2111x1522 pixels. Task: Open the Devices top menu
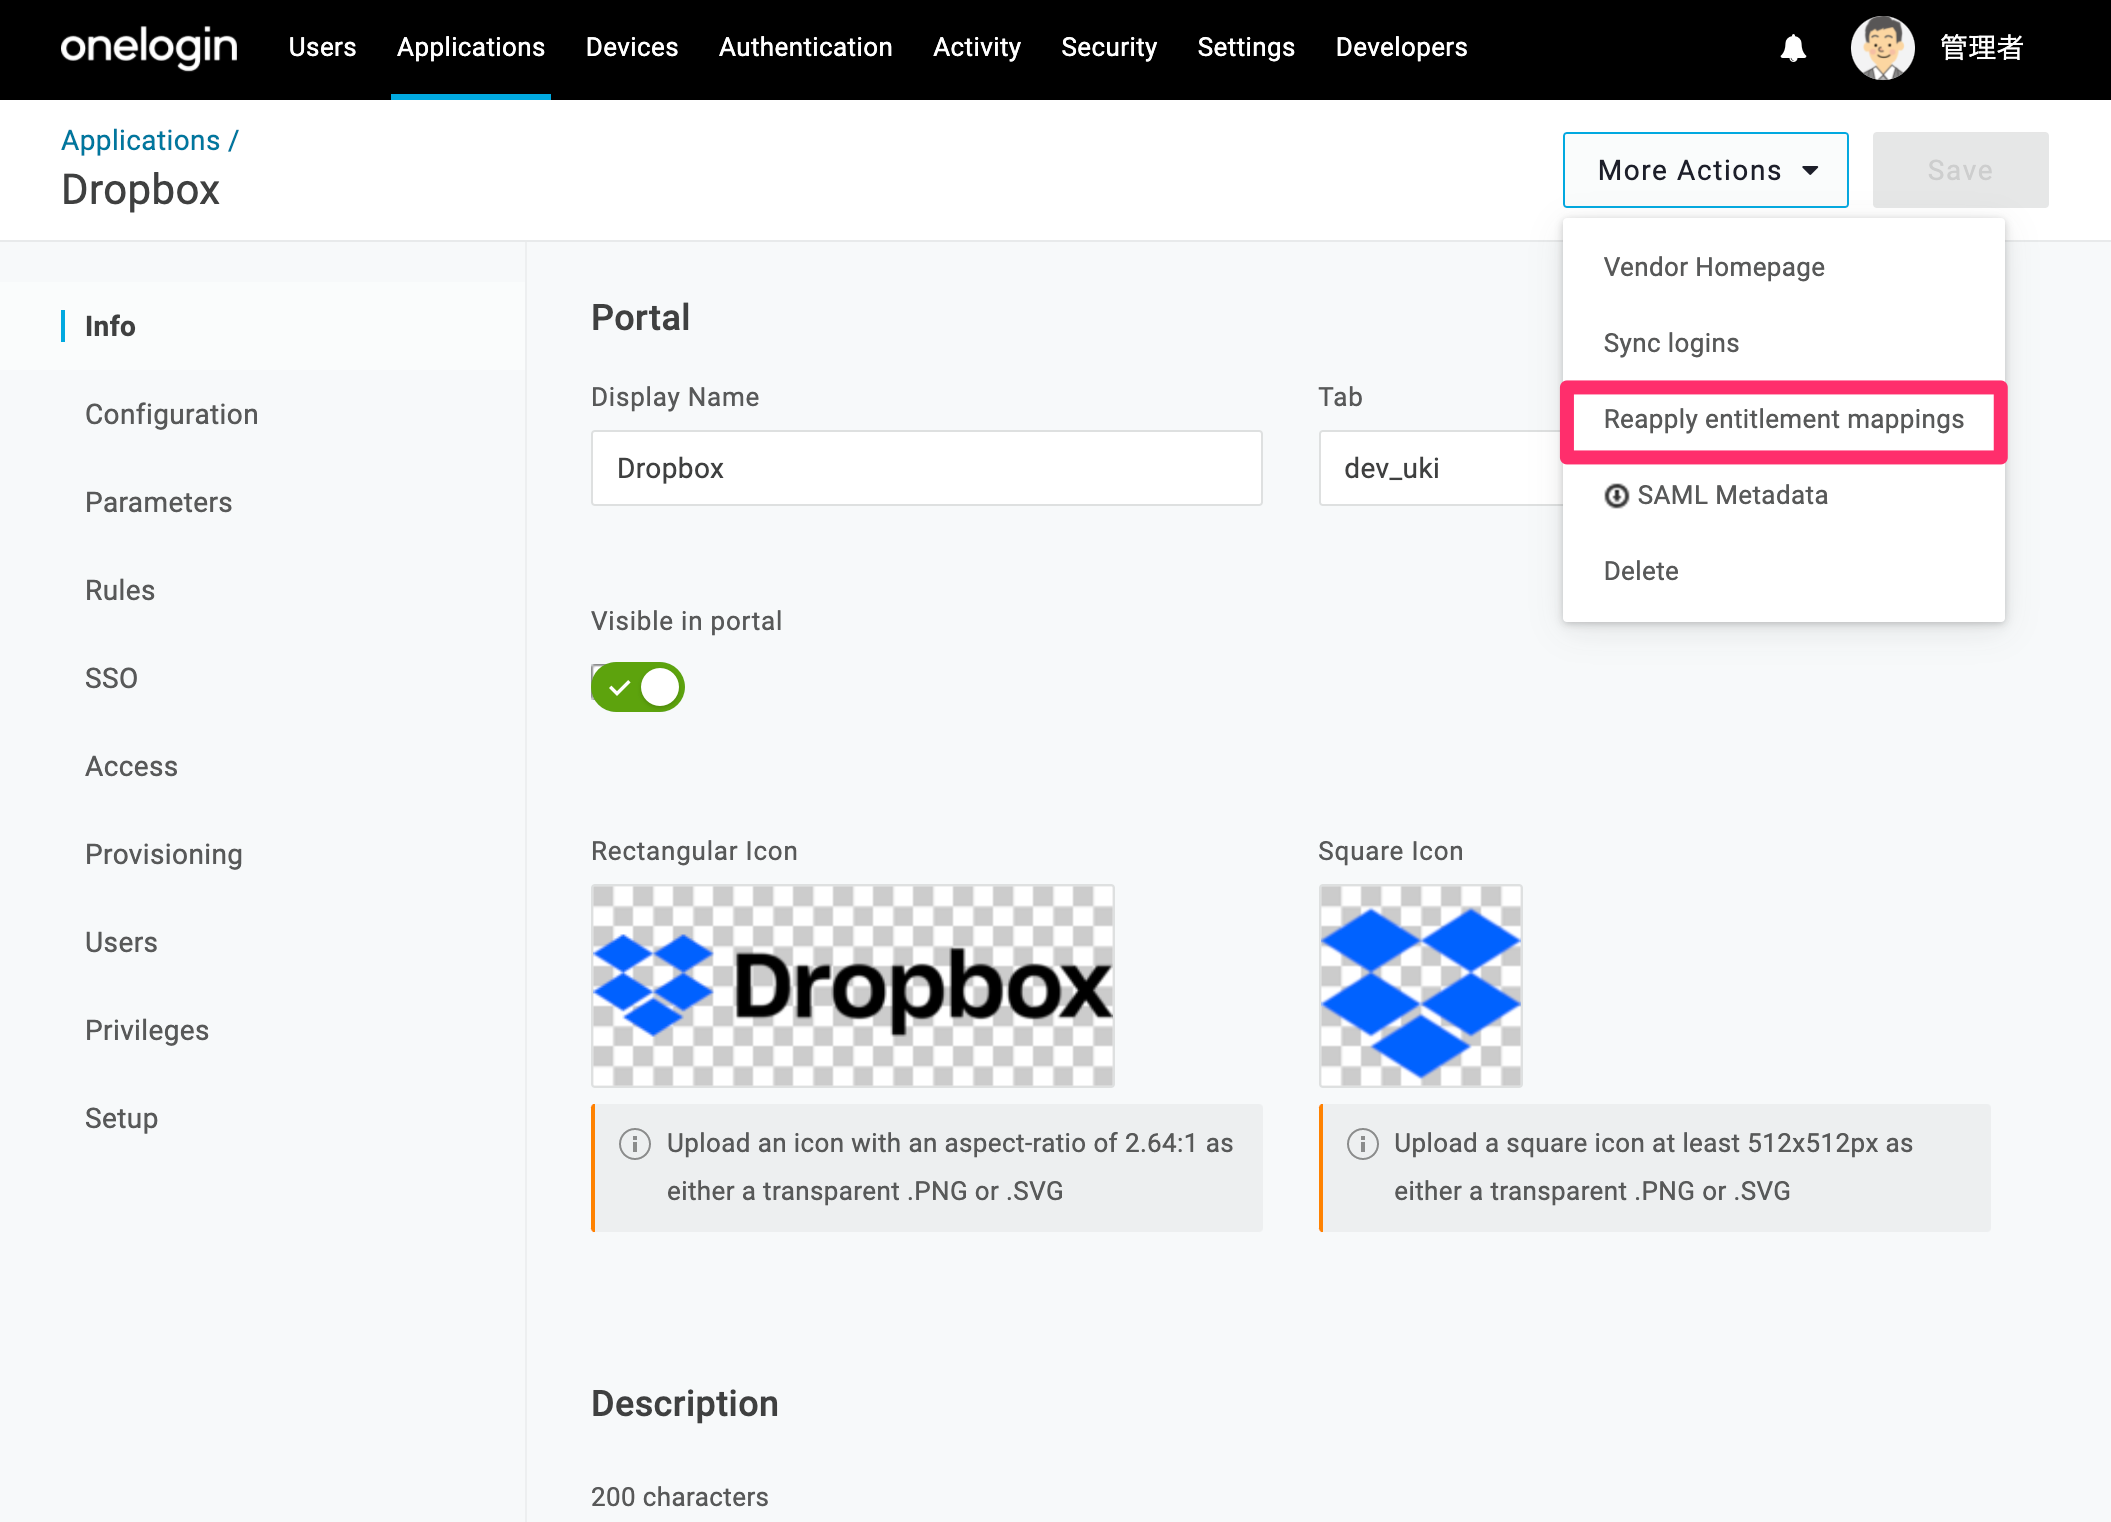click(x=632, y=47)
